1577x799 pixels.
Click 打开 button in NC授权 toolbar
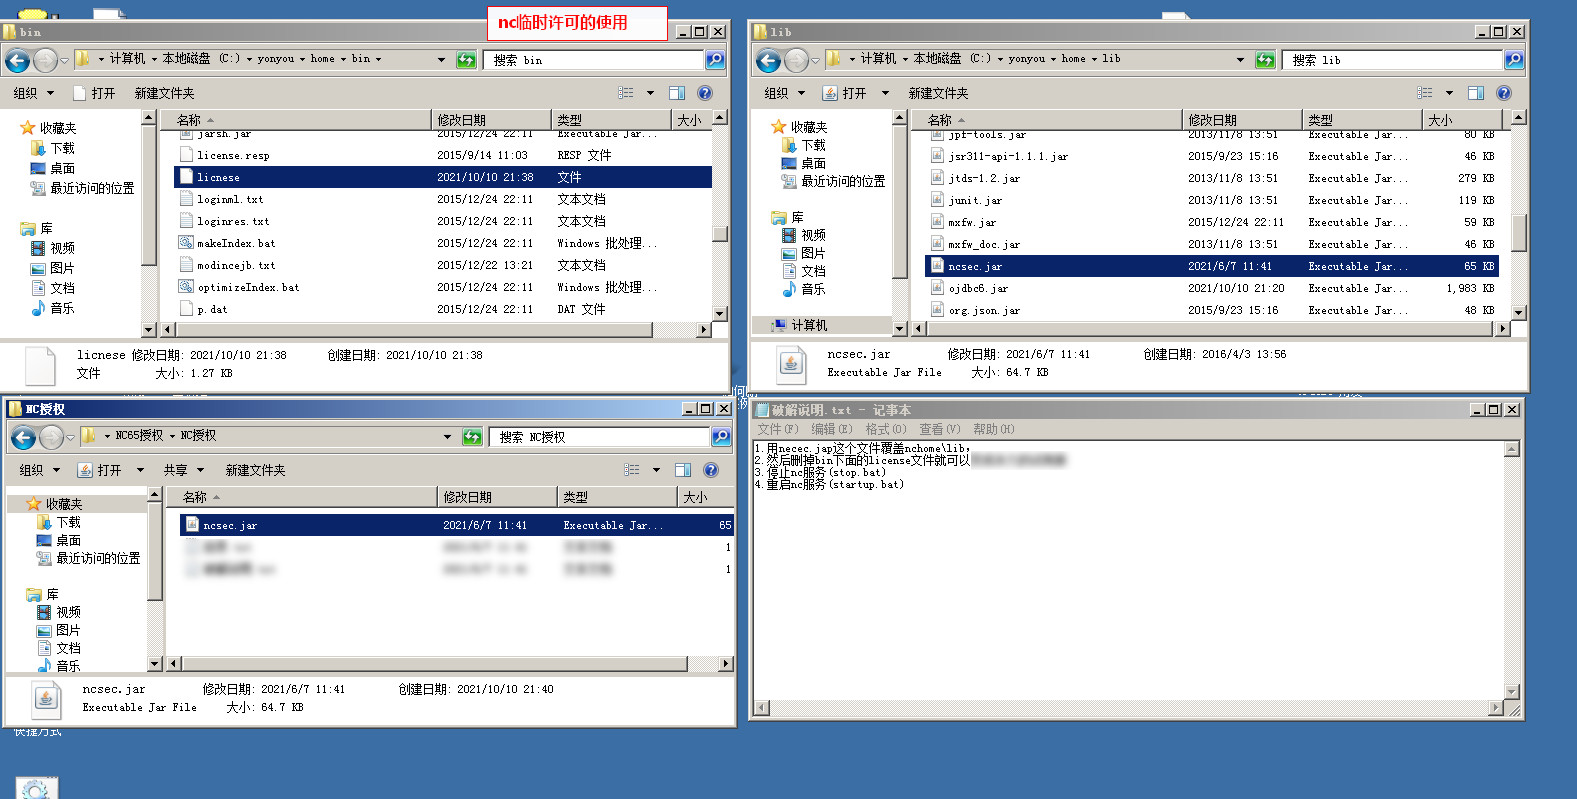pos(100,470)
